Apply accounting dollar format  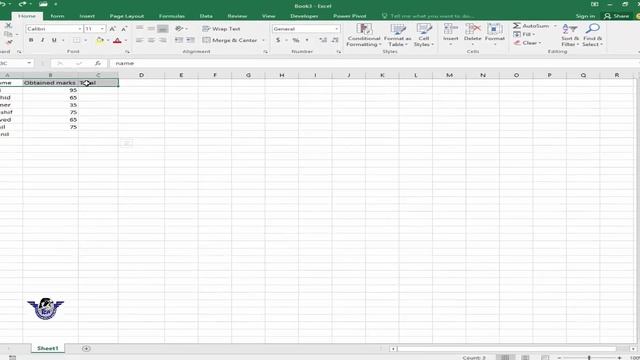(x=278, y=40)
